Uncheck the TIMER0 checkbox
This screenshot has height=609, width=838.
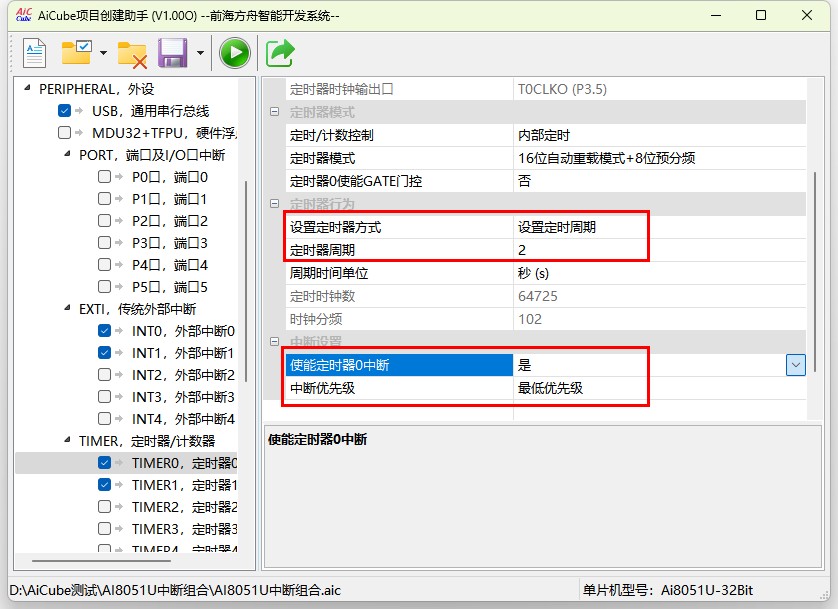105,463
